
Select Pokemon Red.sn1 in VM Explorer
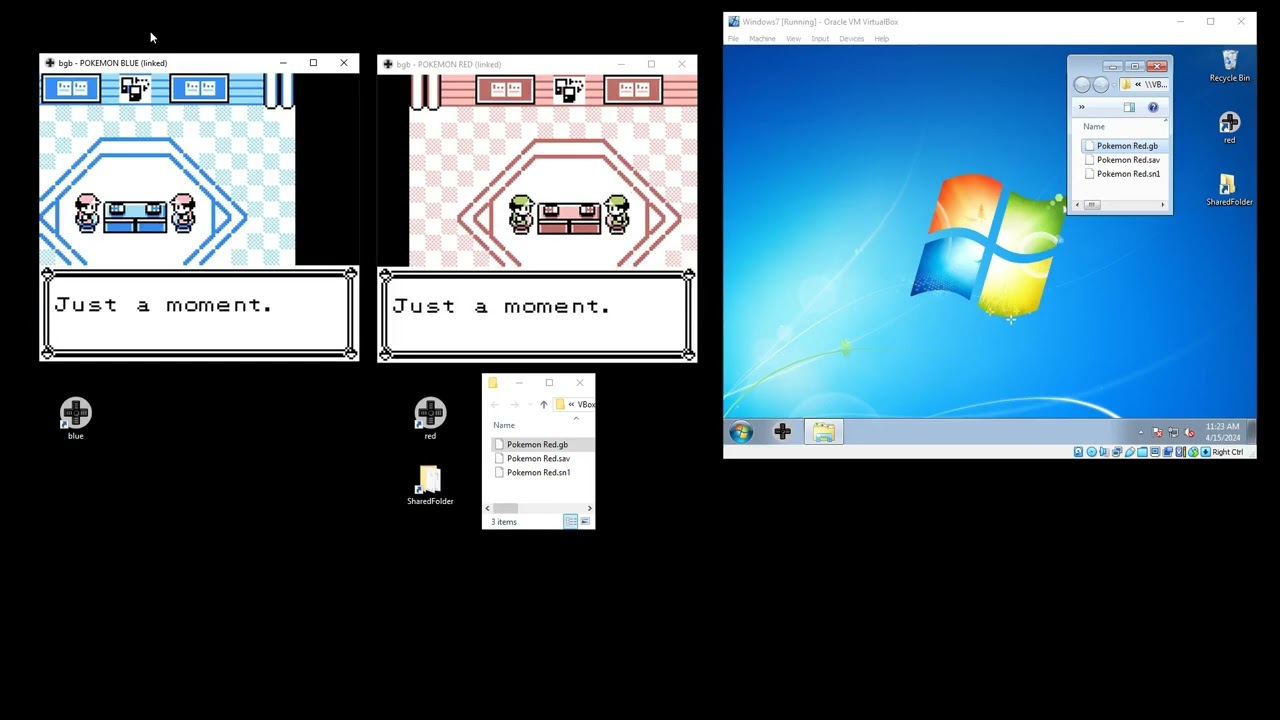click(x=1128, y=174)
